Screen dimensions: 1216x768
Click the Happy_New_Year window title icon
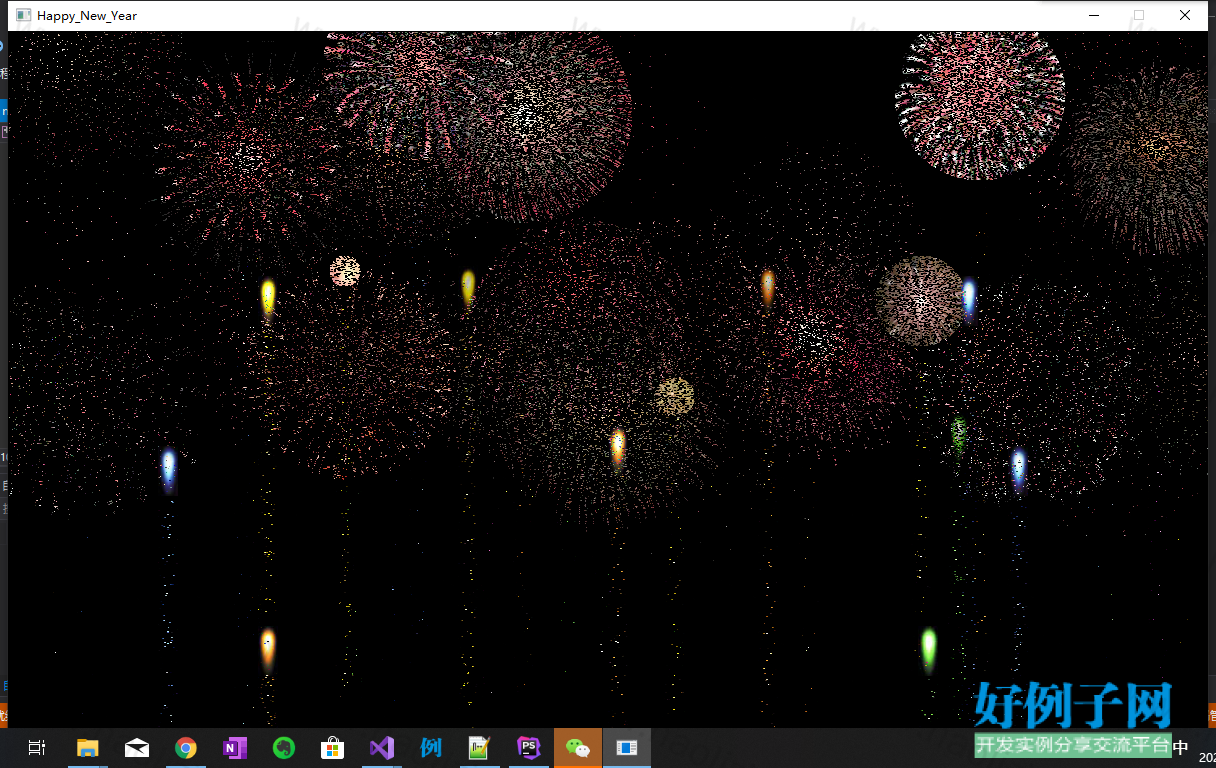pos(23,15)
